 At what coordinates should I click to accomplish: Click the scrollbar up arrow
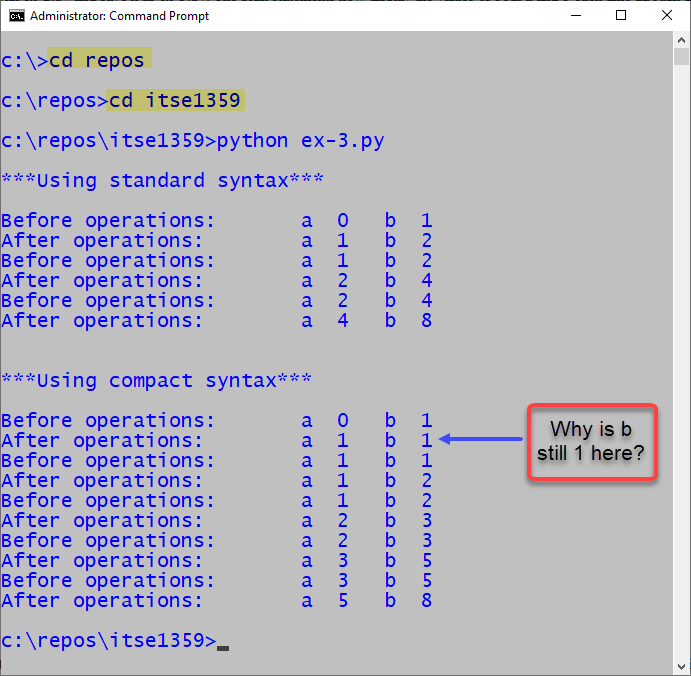(681, 39)
